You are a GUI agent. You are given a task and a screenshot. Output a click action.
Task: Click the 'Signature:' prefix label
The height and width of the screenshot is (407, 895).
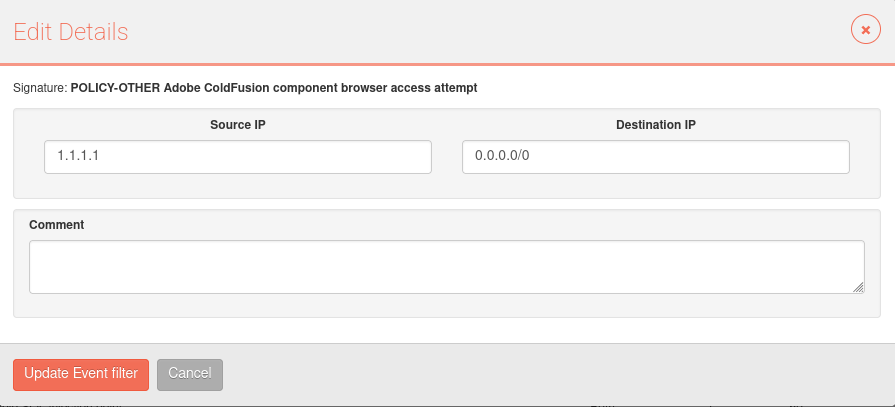click(x=40, y=89)
